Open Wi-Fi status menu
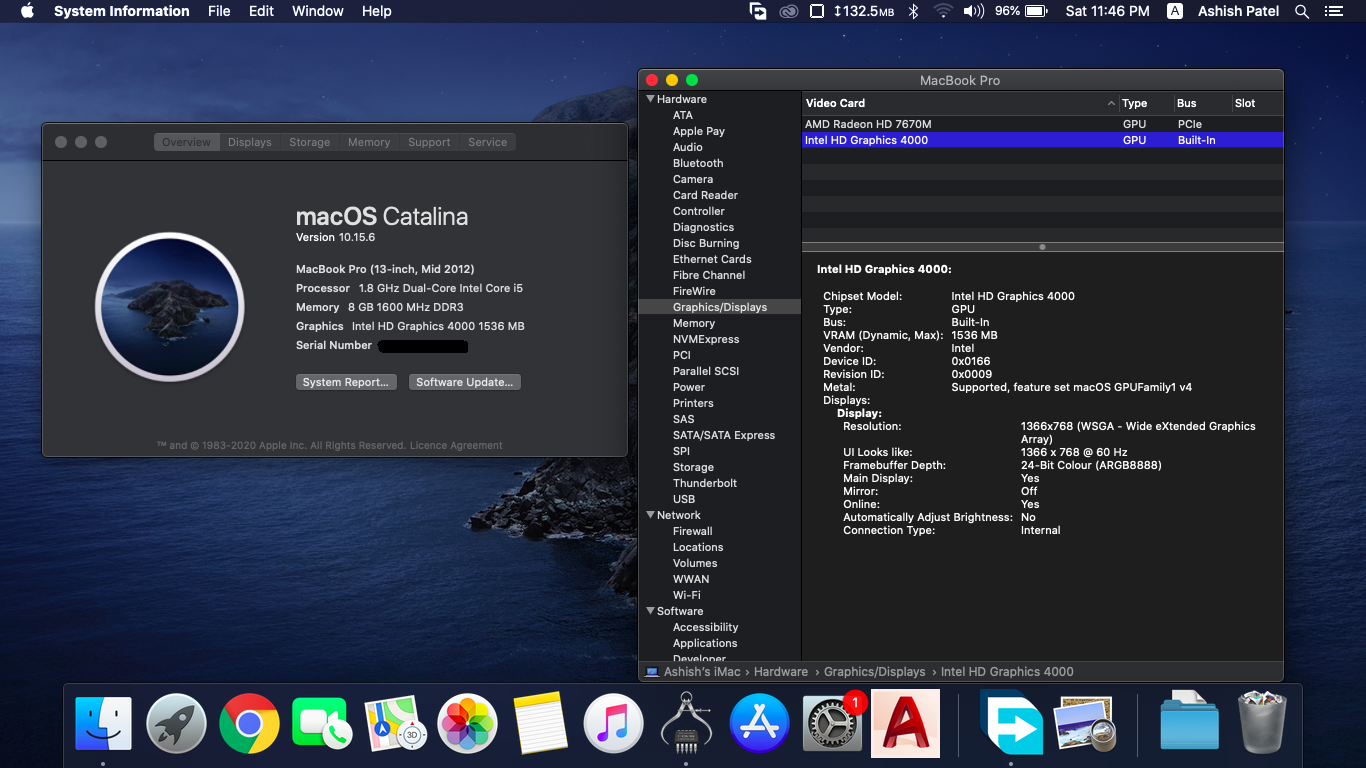The height and width of the screenshot is (768, 1366). (x=942, y=11)
